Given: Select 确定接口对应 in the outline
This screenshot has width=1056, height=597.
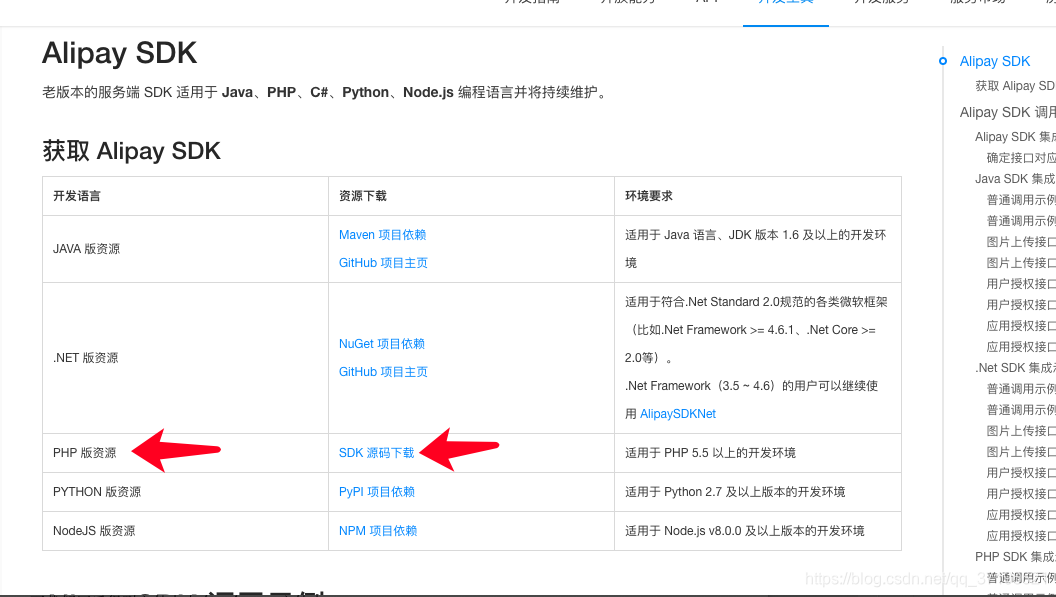Looking at the screenshot, I should tap(1021, 158).
